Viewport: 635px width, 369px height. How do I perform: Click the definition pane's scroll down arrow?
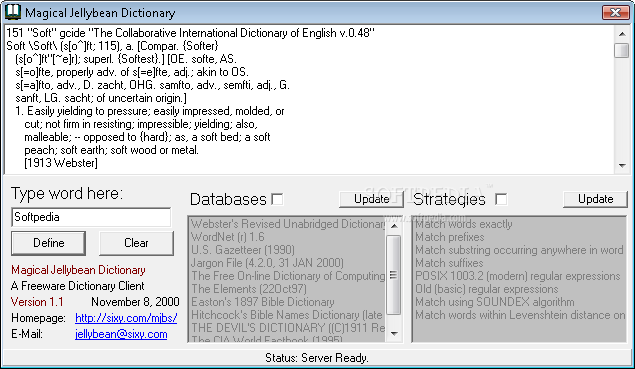pyautogui.click(x=621, y=165)
